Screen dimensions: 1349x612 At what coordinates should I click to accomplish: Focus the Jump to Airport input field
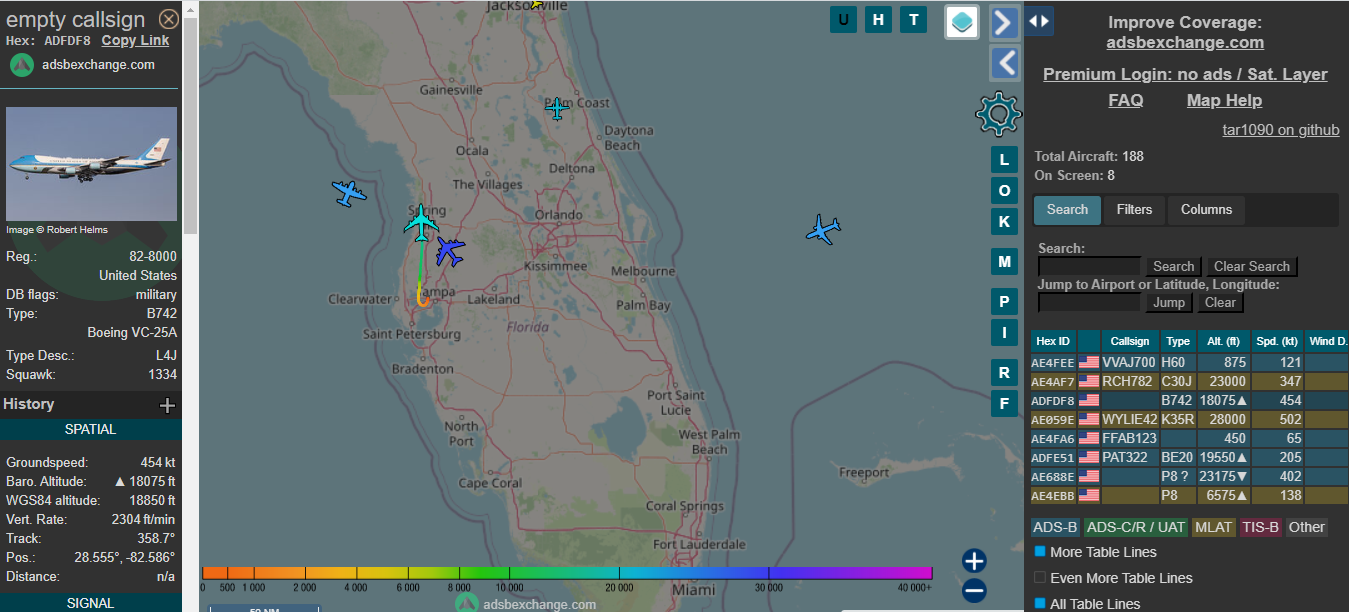[x=1089, y=302]
